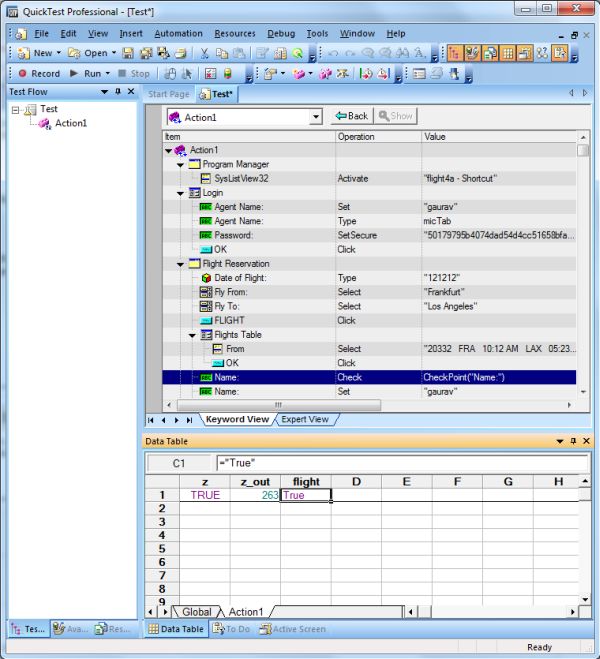Click the Run button
The height and width of the screenshot is (659, 600).
[86, 74]
